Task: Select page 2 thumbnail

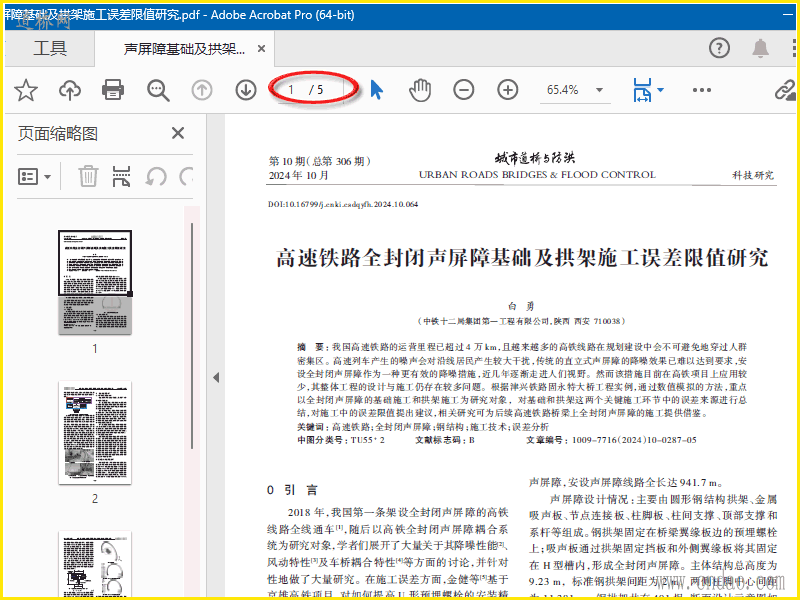Action: point(95,432)
